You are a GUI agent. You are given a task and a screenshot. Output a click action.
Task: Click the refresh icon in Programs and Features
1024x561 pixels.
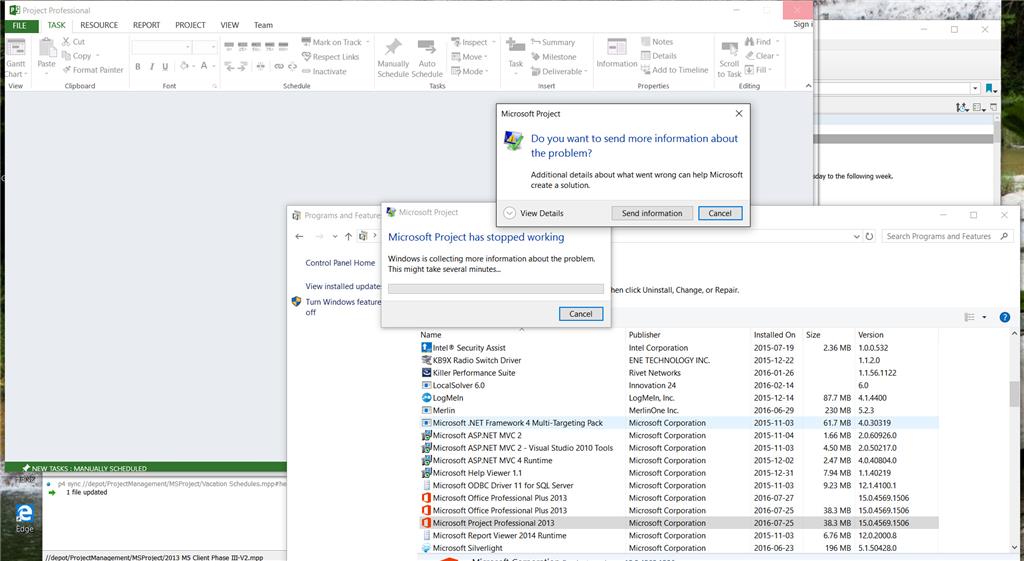(869, 236)
